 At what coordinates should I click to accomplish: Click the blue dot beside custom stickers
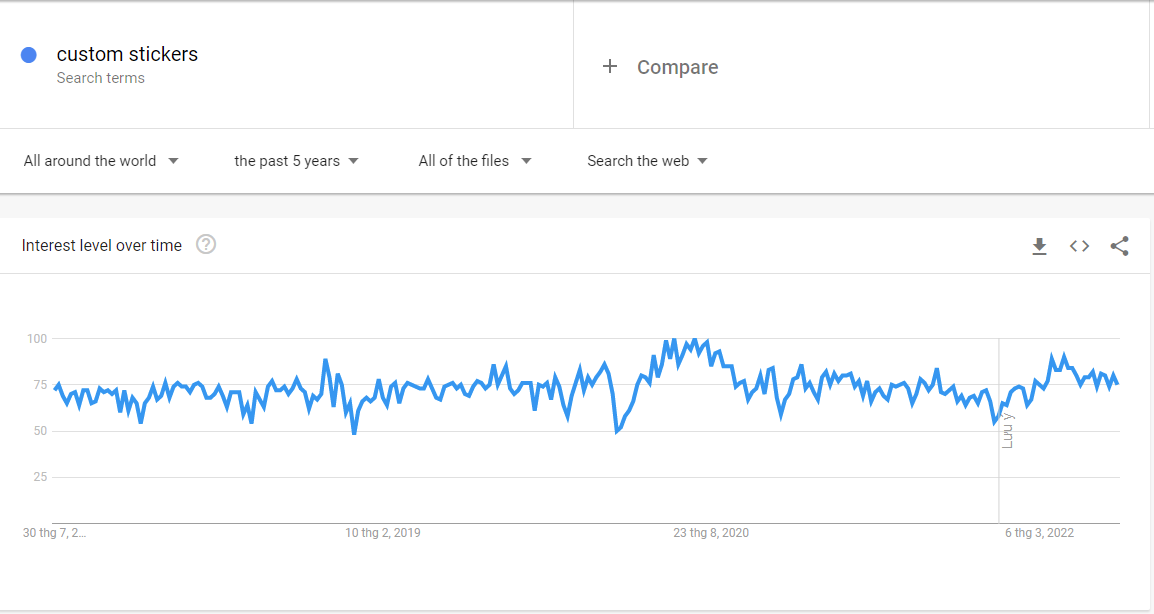tap(29, 55)
